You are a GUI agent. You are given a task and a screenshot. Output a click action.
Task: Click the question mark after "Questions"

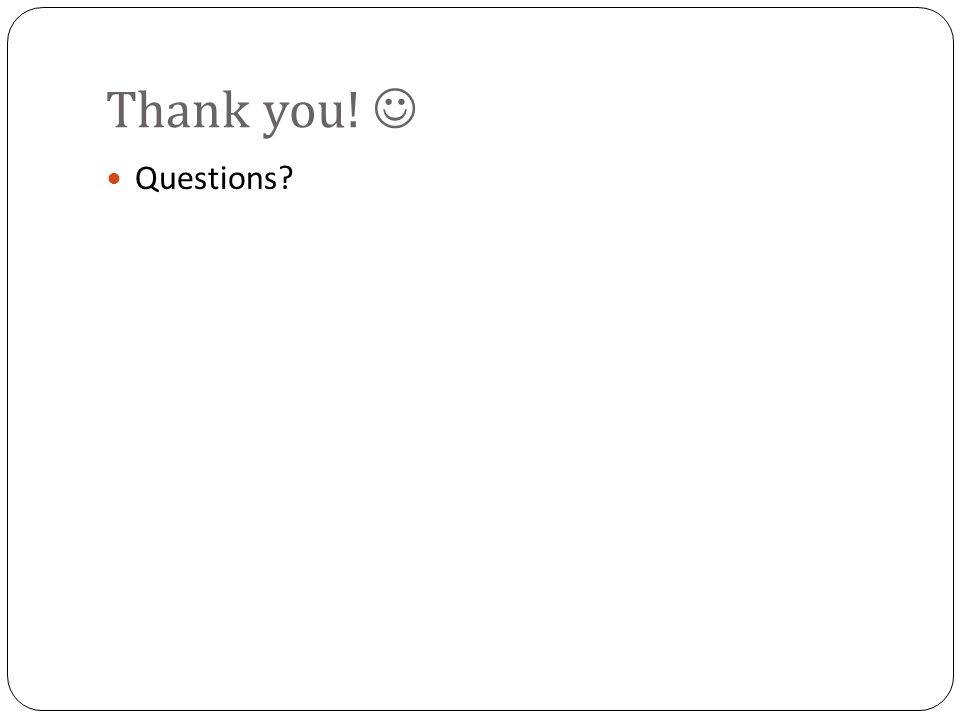[286, 178]
